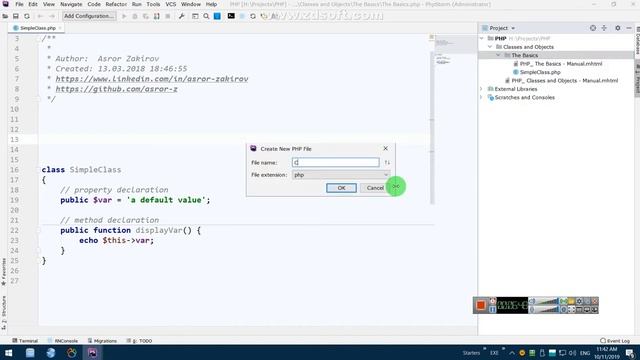
Task: Click the Synchronize toolbar icon
Action: tap(27, 16)
